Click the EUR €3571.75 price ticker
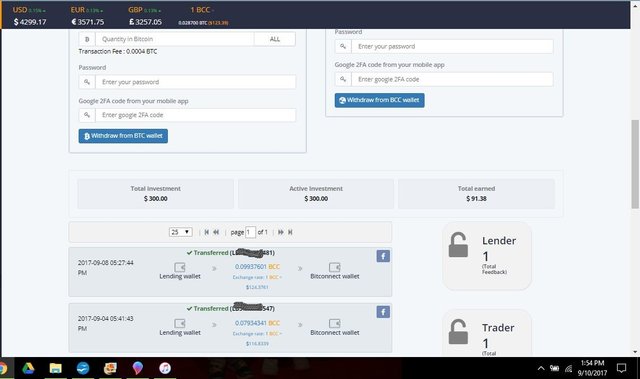Image resolution: width=640 pixels, height=379 pixels. [x=87, y=16]
